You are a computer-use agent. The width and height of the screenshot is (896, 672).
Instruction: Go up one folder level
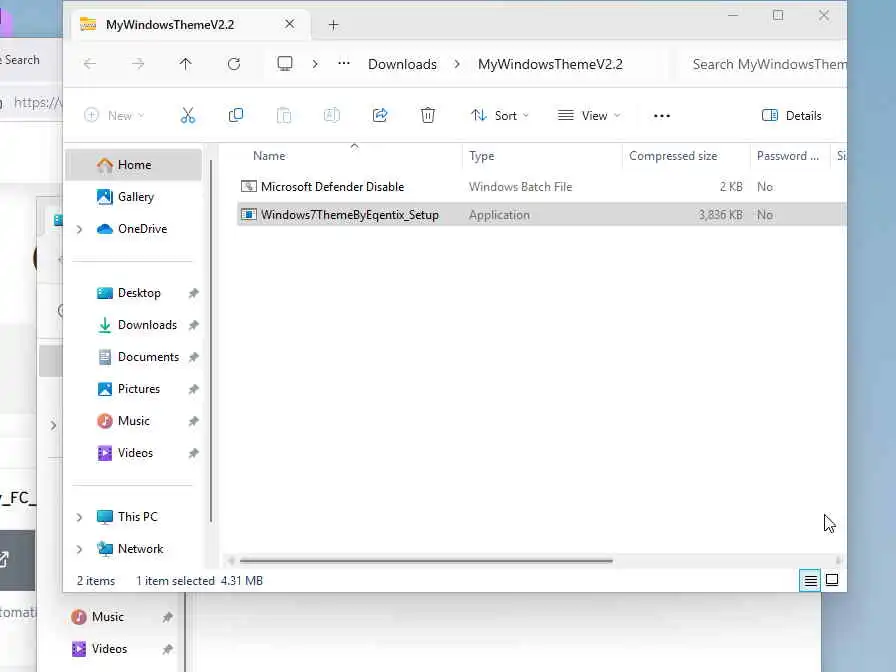point(185,64)
